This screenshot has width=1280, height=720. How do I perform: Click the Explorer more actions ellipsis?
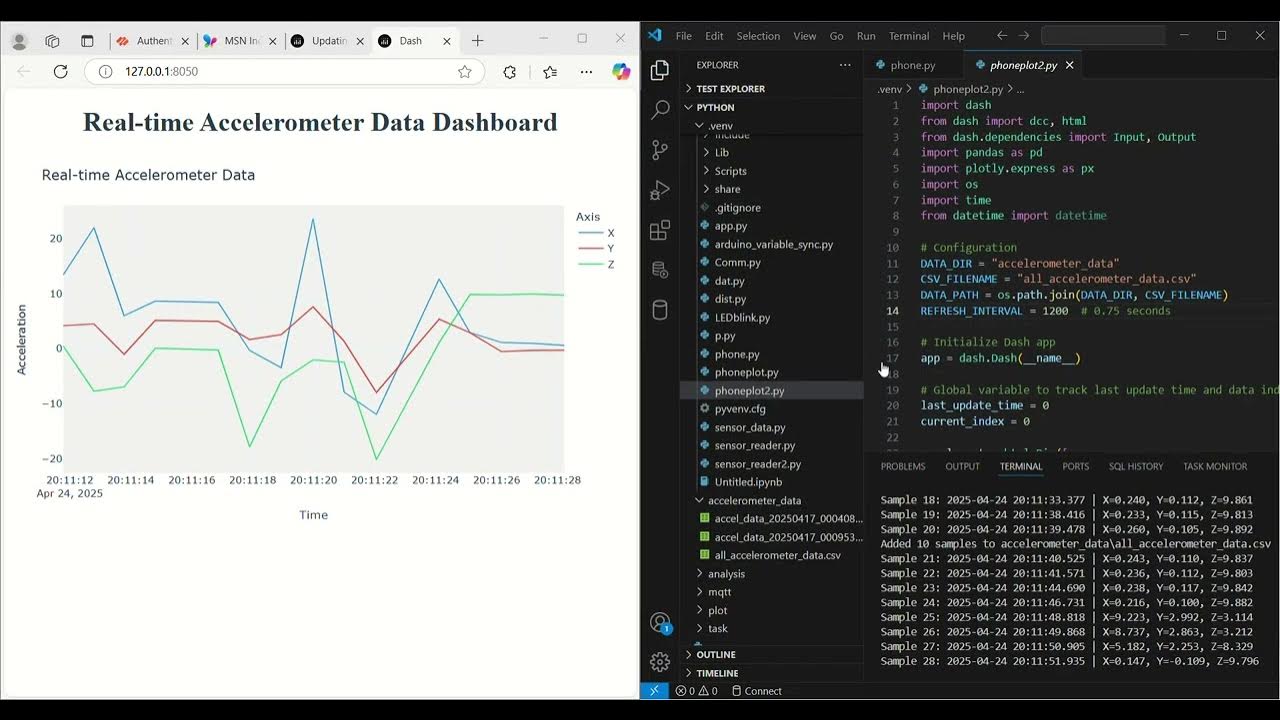[845, 65]
